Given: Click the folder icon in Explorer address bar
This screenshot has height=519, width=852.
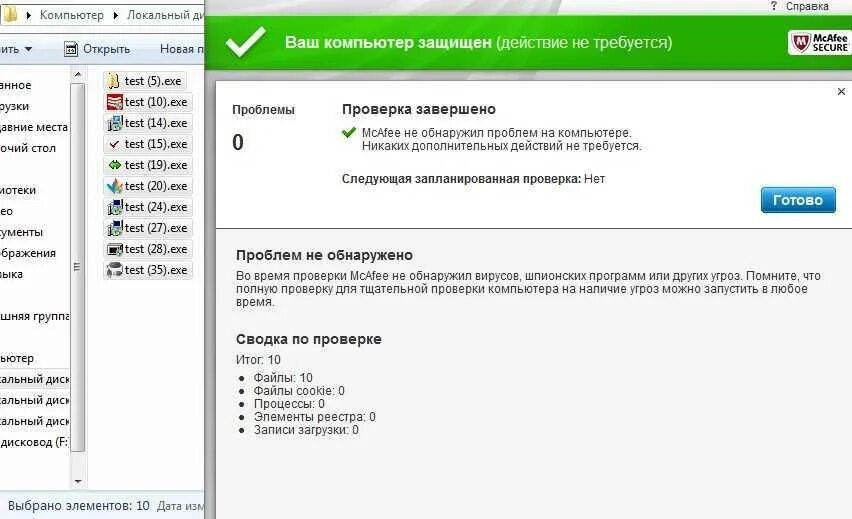Looking at the screenshot, I should click(10, 15).
